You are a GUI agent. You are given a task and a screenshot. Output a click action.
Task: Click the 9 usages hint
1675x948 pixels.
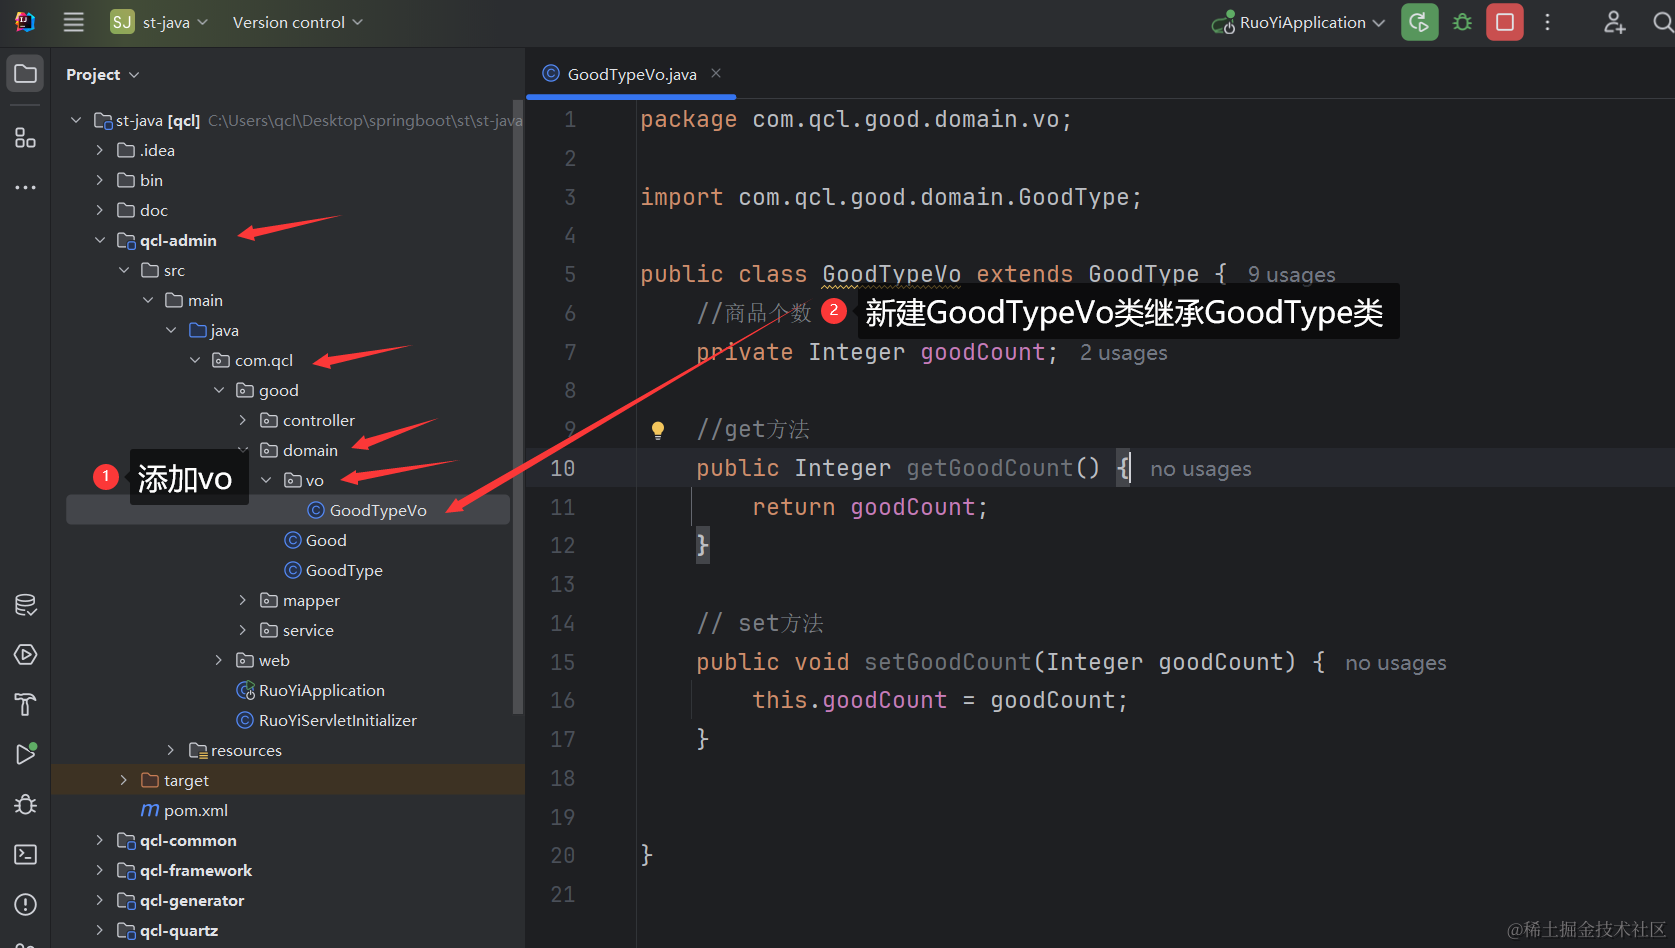click(x=1291, y=274)
